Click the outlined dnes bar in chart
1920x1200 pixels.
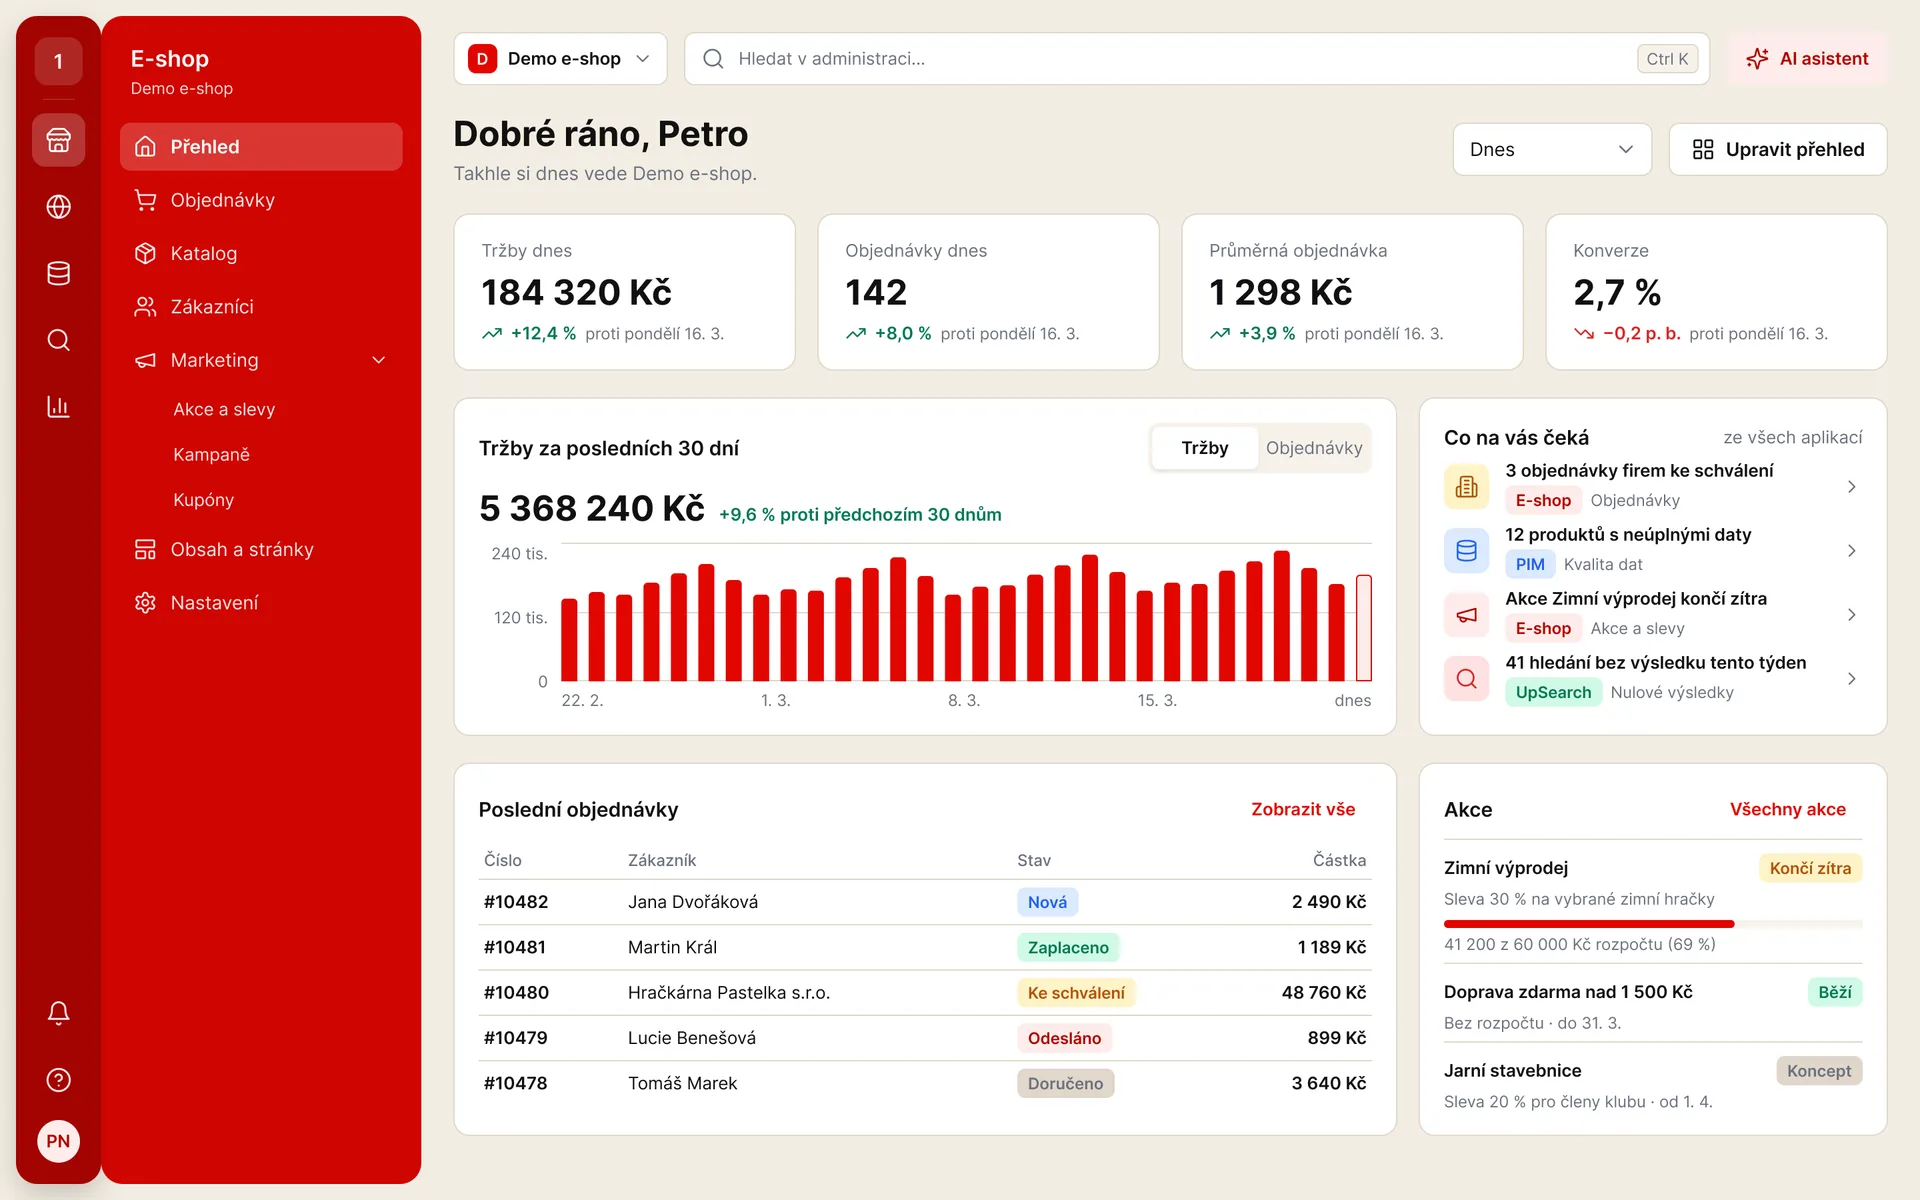pyautogui.click(x=1363, y=628)
